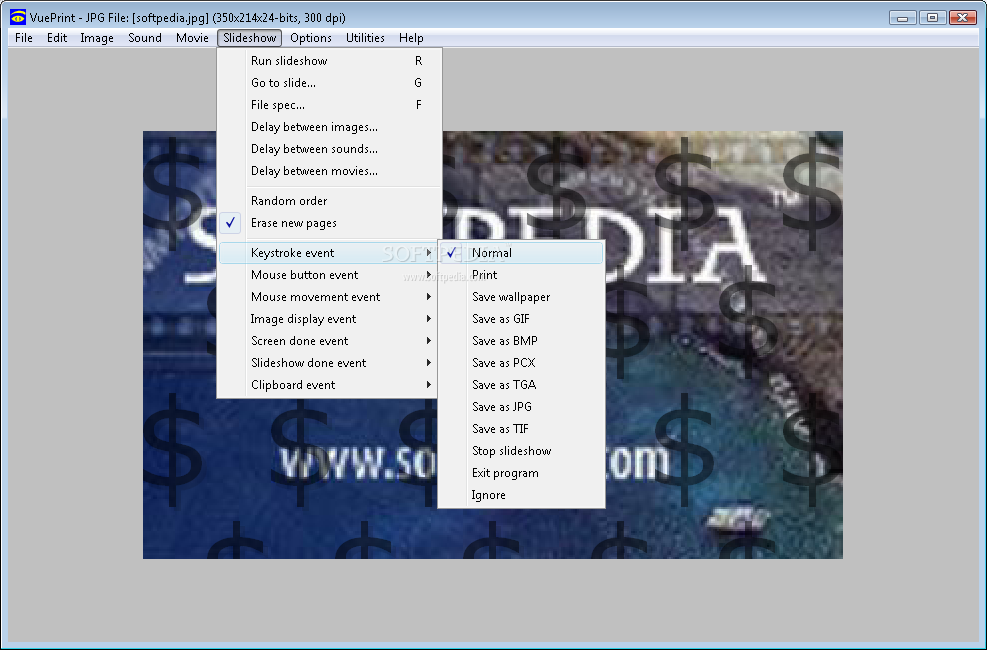Screen dimensions: 987x650
Task: Expand Clipboard event submenu
Action: tap(329, 385)
